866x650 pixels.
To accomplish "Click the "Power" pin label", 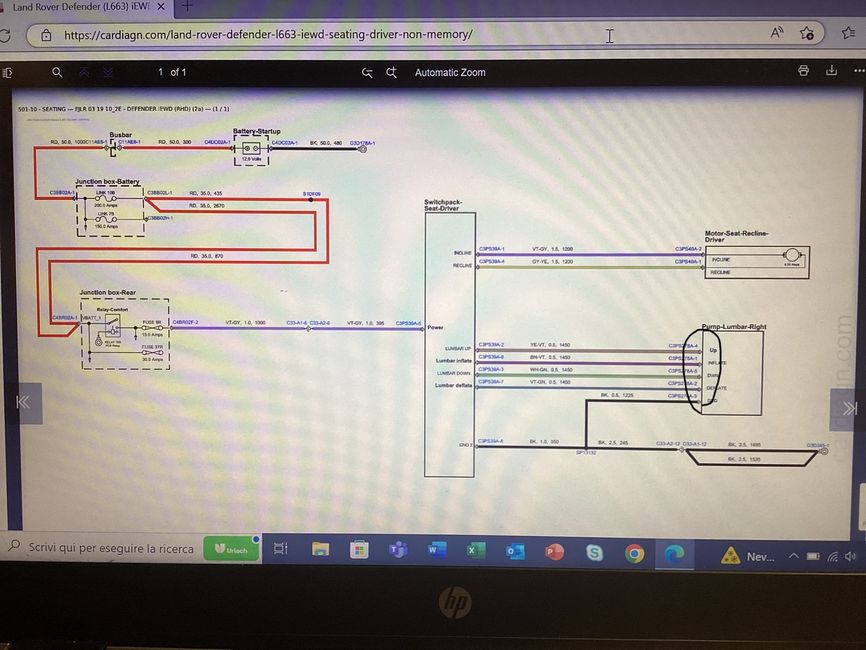I will click(x=435, y=327).
